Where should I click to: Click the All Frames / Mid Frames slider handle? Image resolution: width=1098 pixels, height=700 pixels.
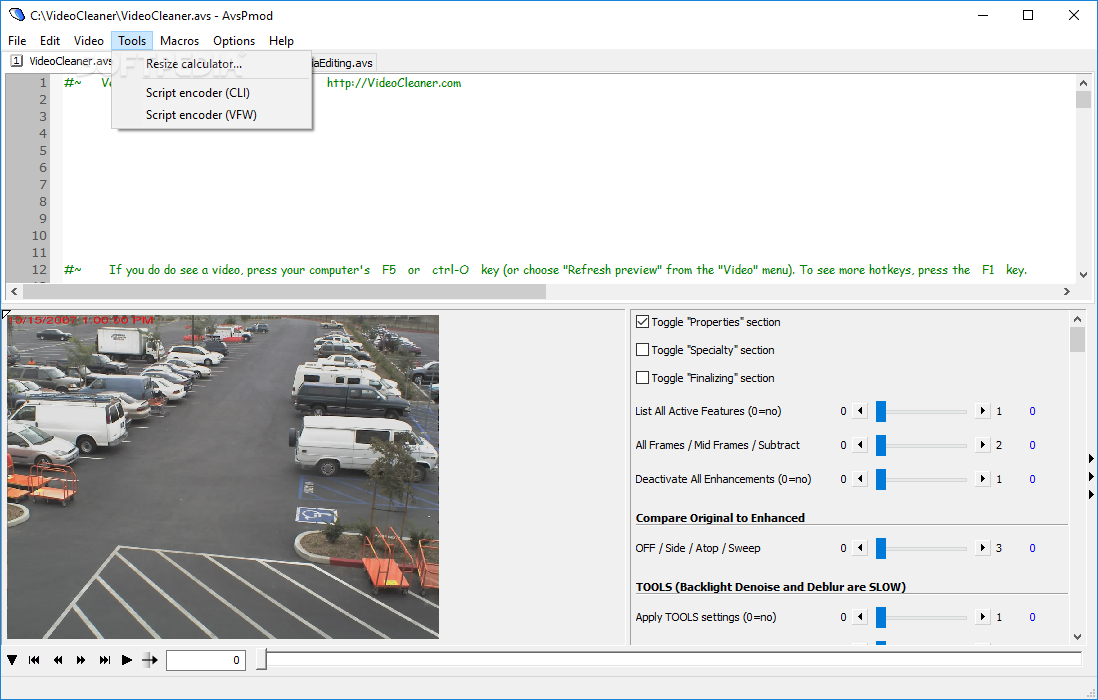[x=881, y=444]
